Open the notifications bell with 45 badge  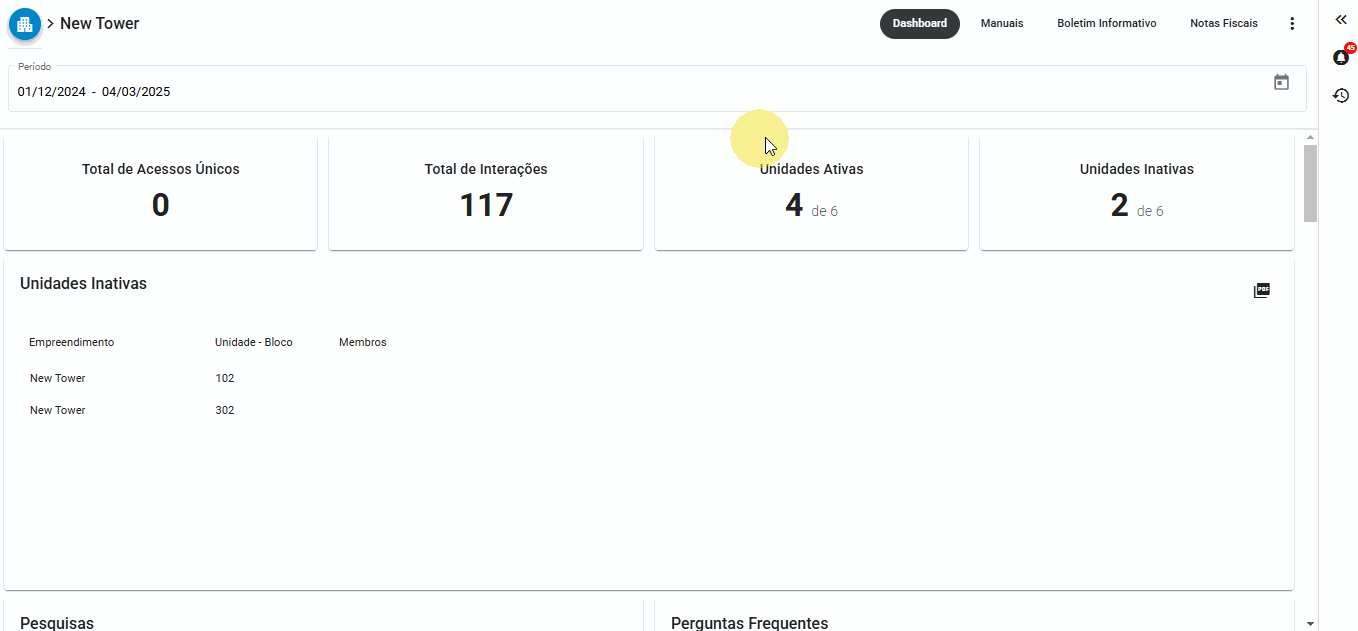[1341, 57]
